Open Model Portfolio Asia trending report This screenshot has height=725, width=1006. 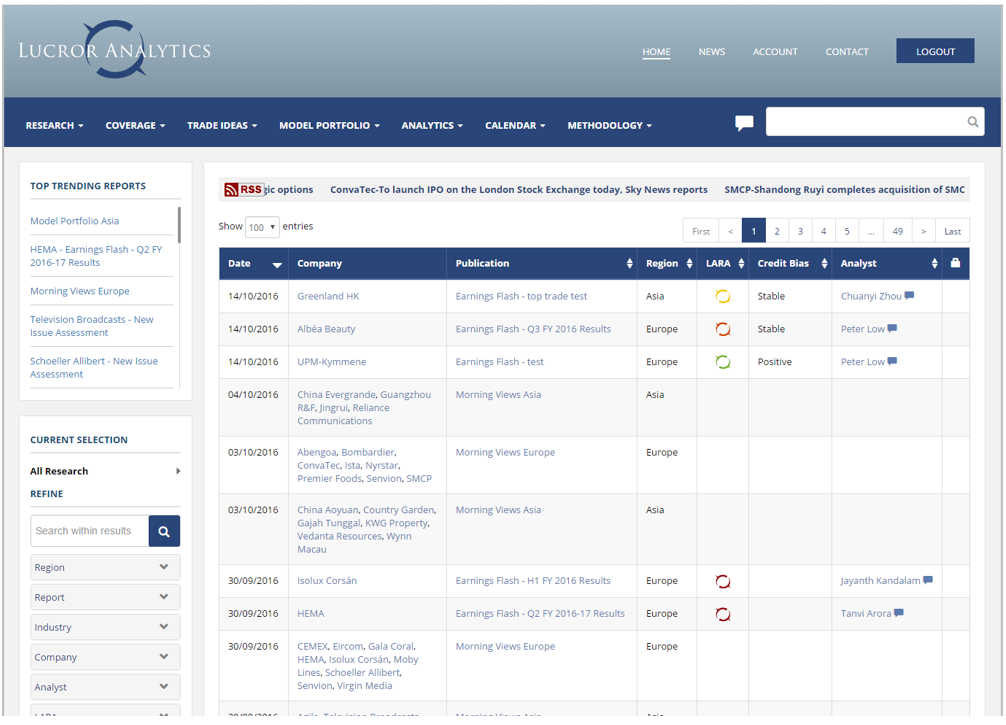[74, 221]
